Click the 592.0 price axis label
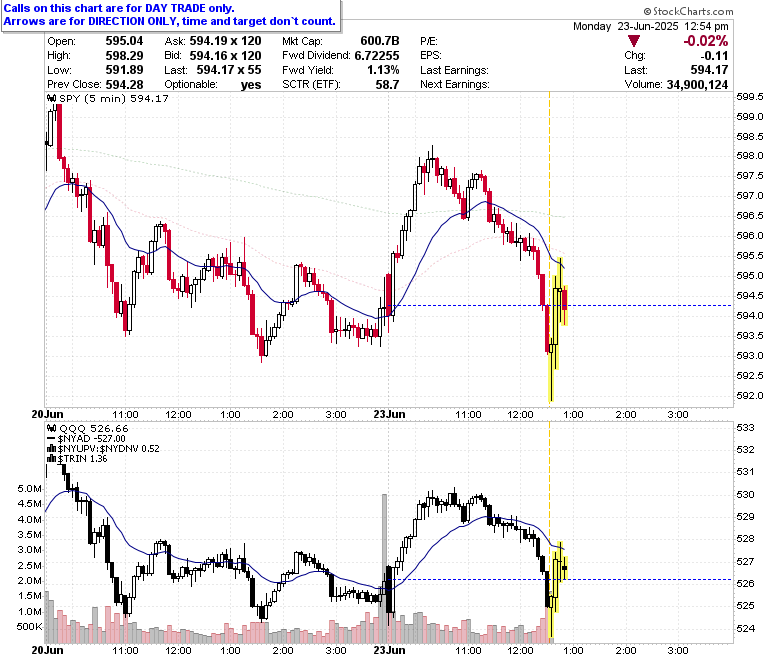The width and height of the screenshot is (780, 659). point(749,396)
